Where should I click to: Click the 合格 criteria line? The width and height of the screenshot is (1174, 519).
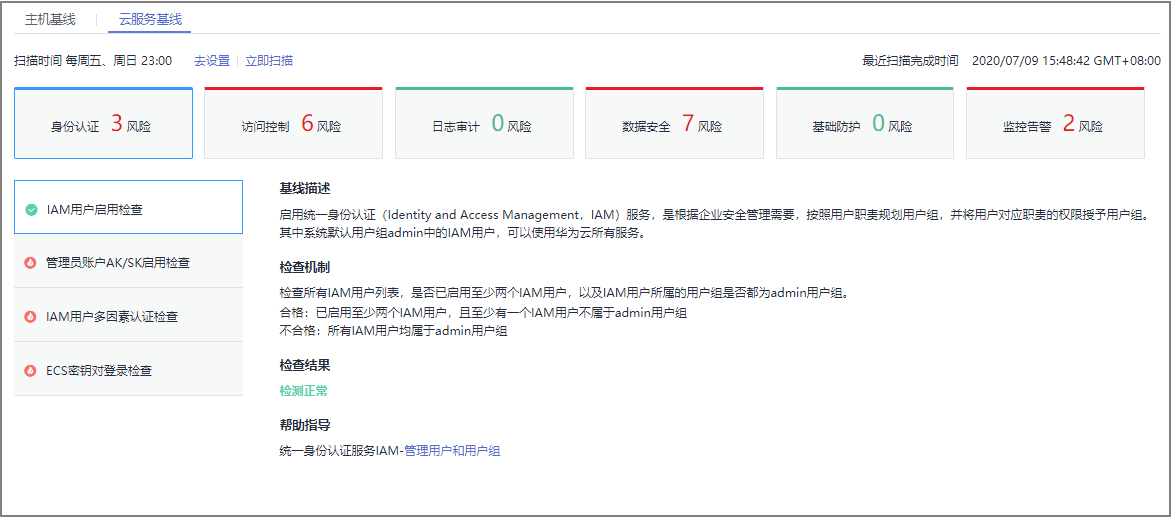[484, 312]
